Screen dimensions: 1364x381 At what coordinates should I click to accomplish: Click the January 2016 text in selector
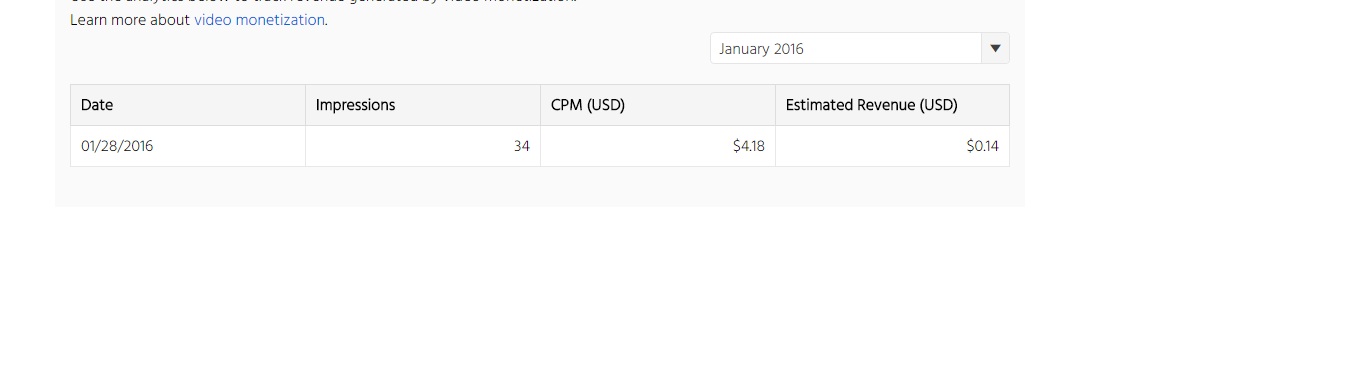tap(761, 49)
